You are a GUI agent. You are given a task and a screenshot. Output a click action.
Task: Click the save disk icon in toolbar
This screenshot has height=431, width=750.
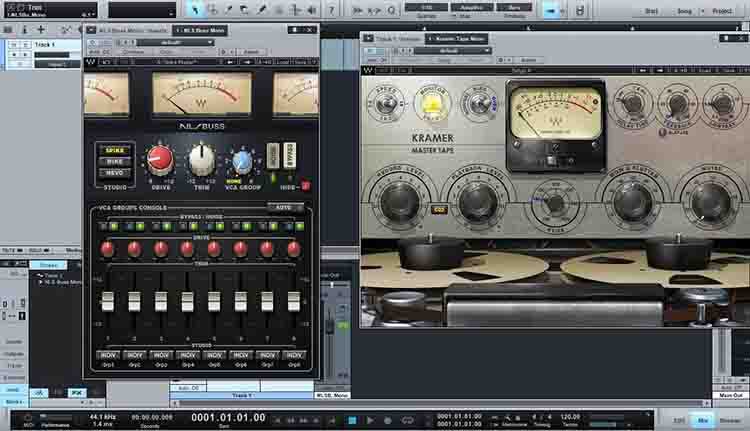579,10
